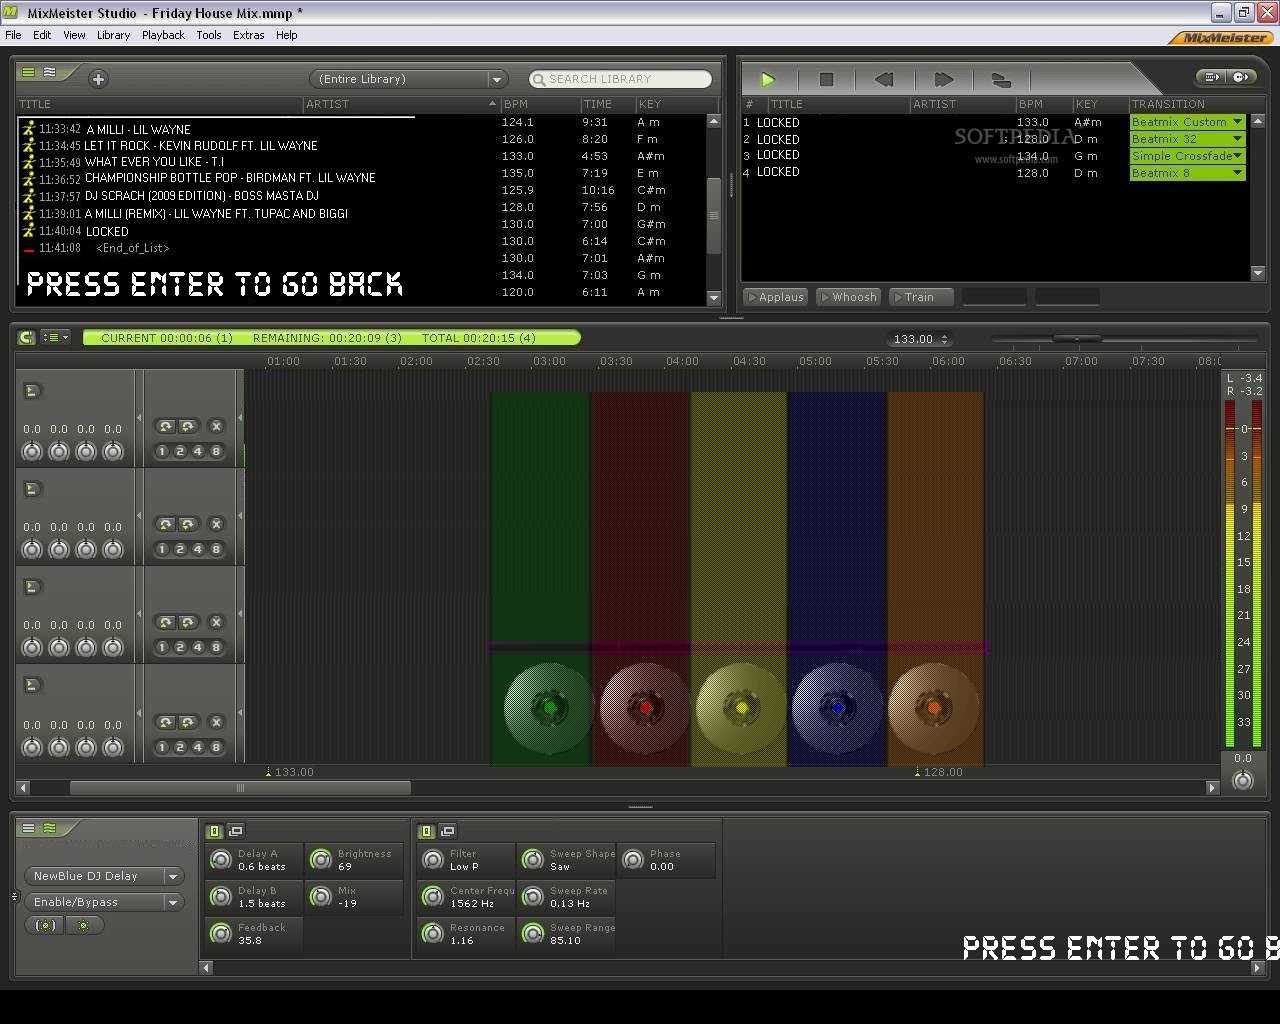Click the second loop arrow on the second track
The width and height of the screenshot is (1280, 1024).
click(188, 524)
